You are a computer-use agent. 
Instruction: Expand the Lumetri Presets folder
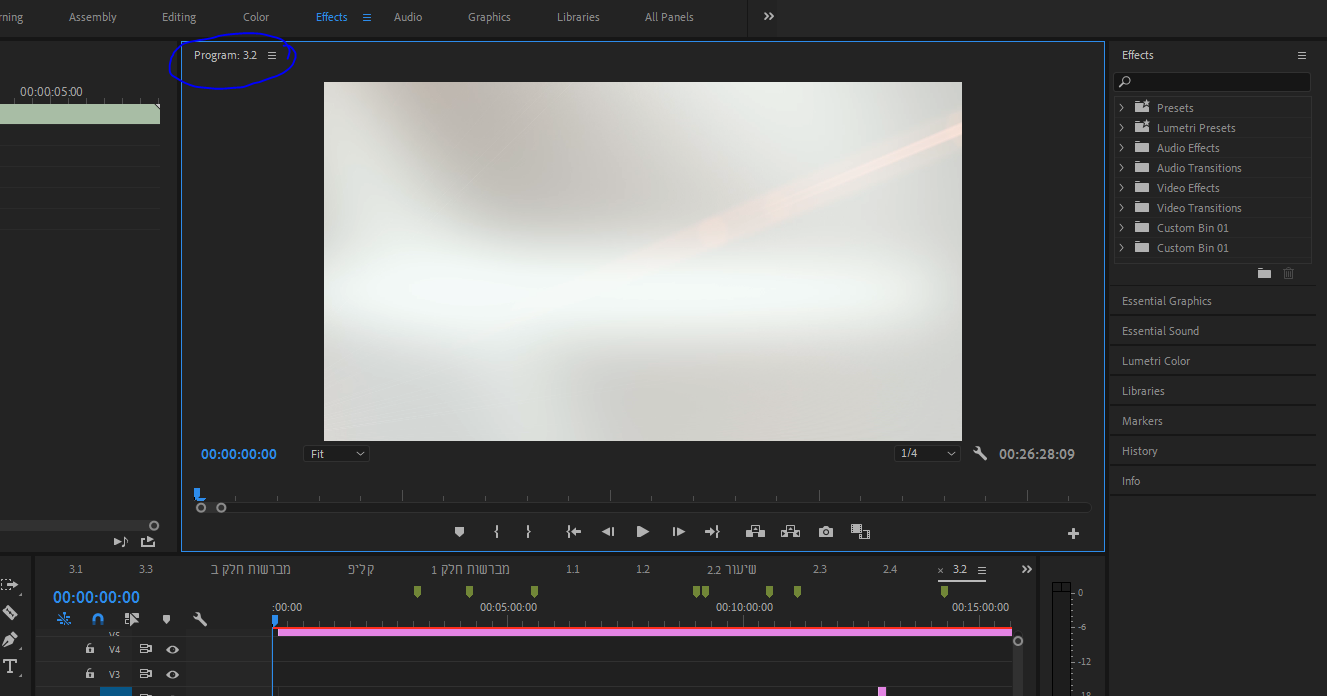[1121, 128]
